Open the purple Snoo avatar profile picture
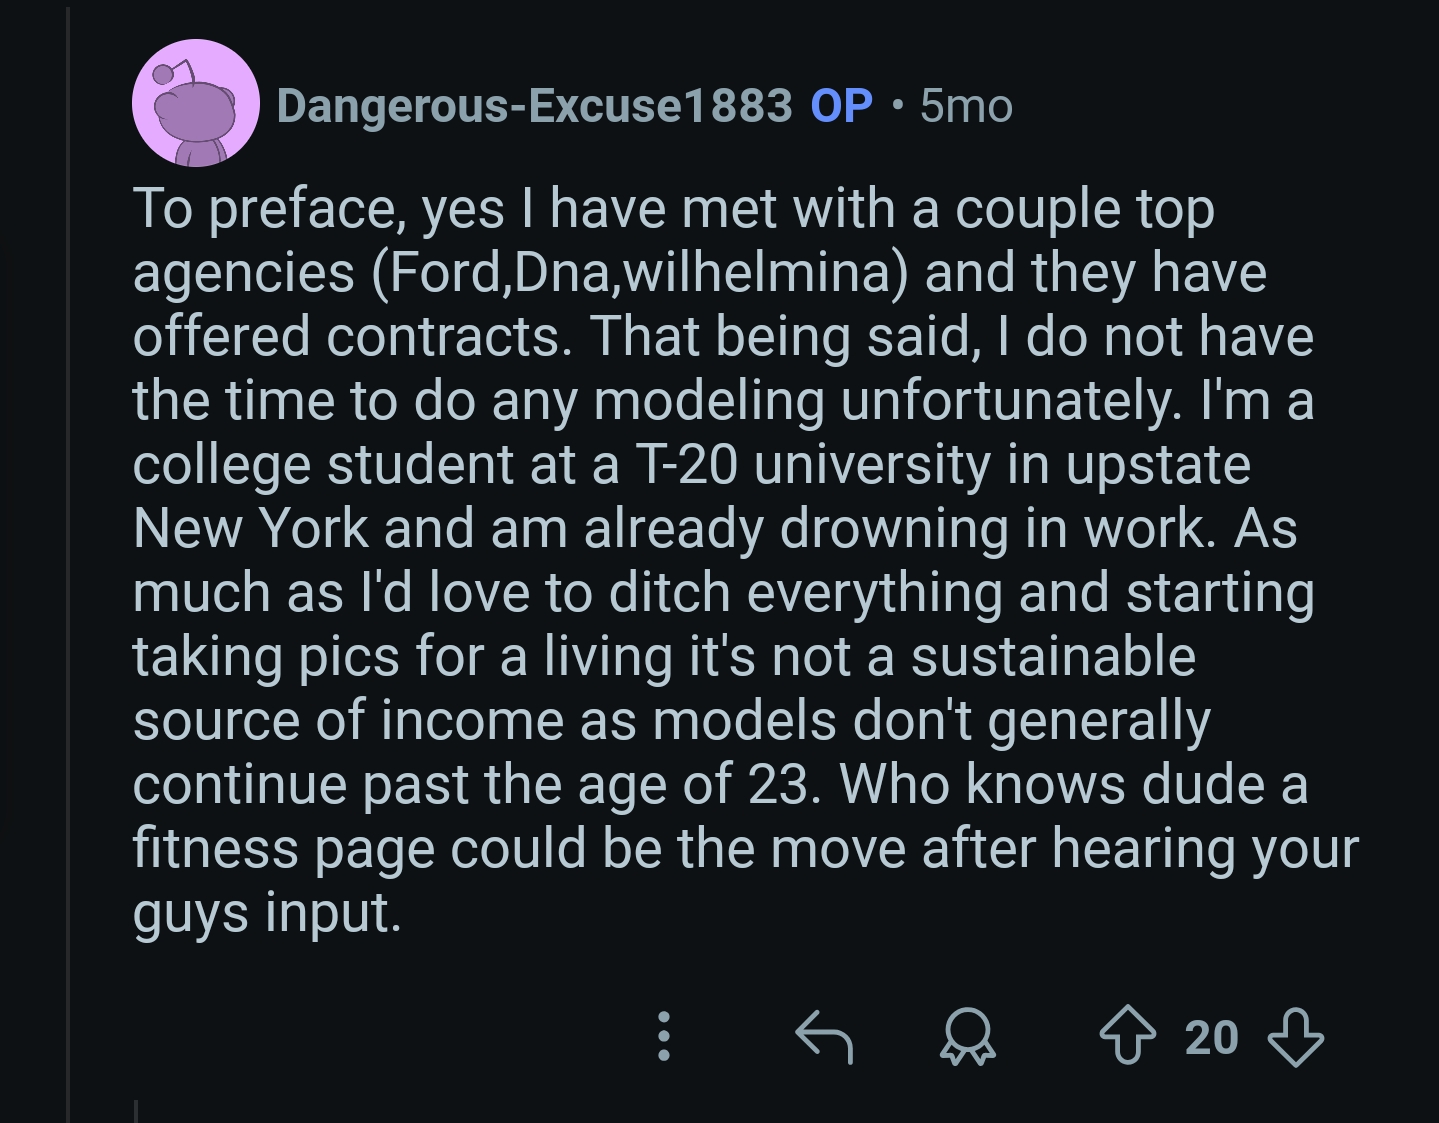 coord(195,103)
